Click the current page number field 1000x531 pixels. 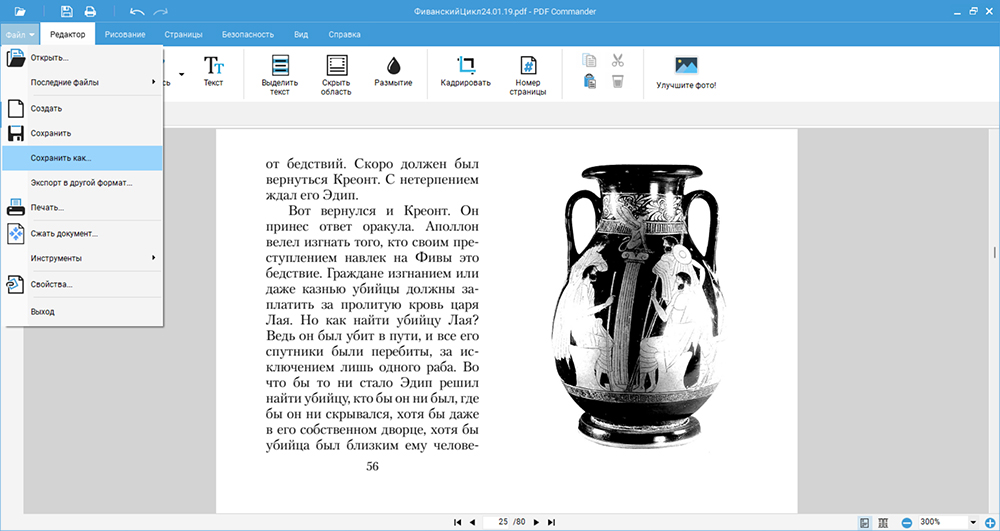tap(497, 522)
